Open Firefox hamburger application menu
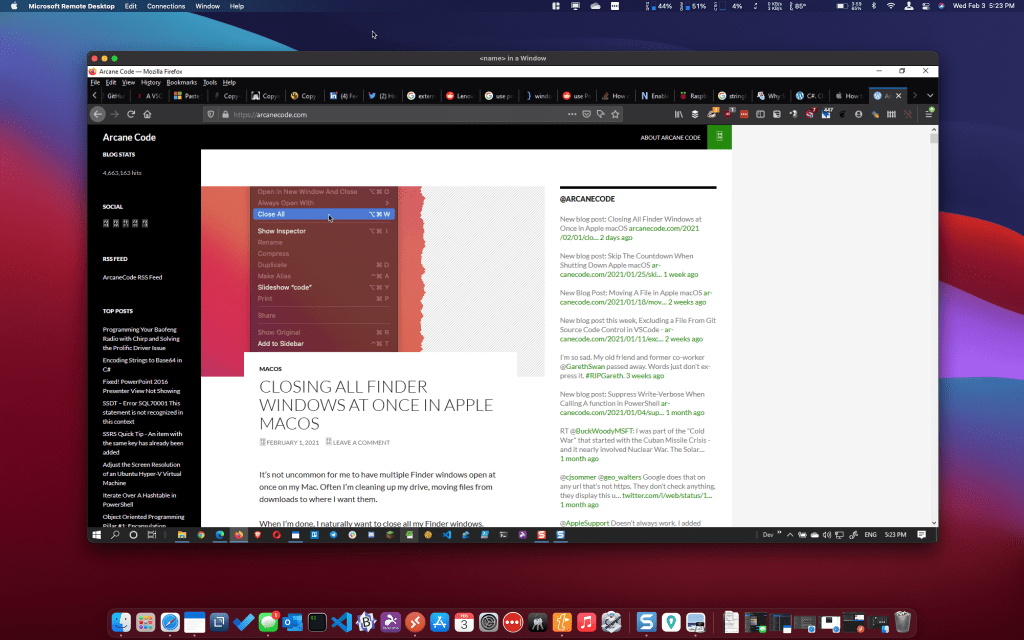This screenshot has width=1024, height=640. click(929, 114)
